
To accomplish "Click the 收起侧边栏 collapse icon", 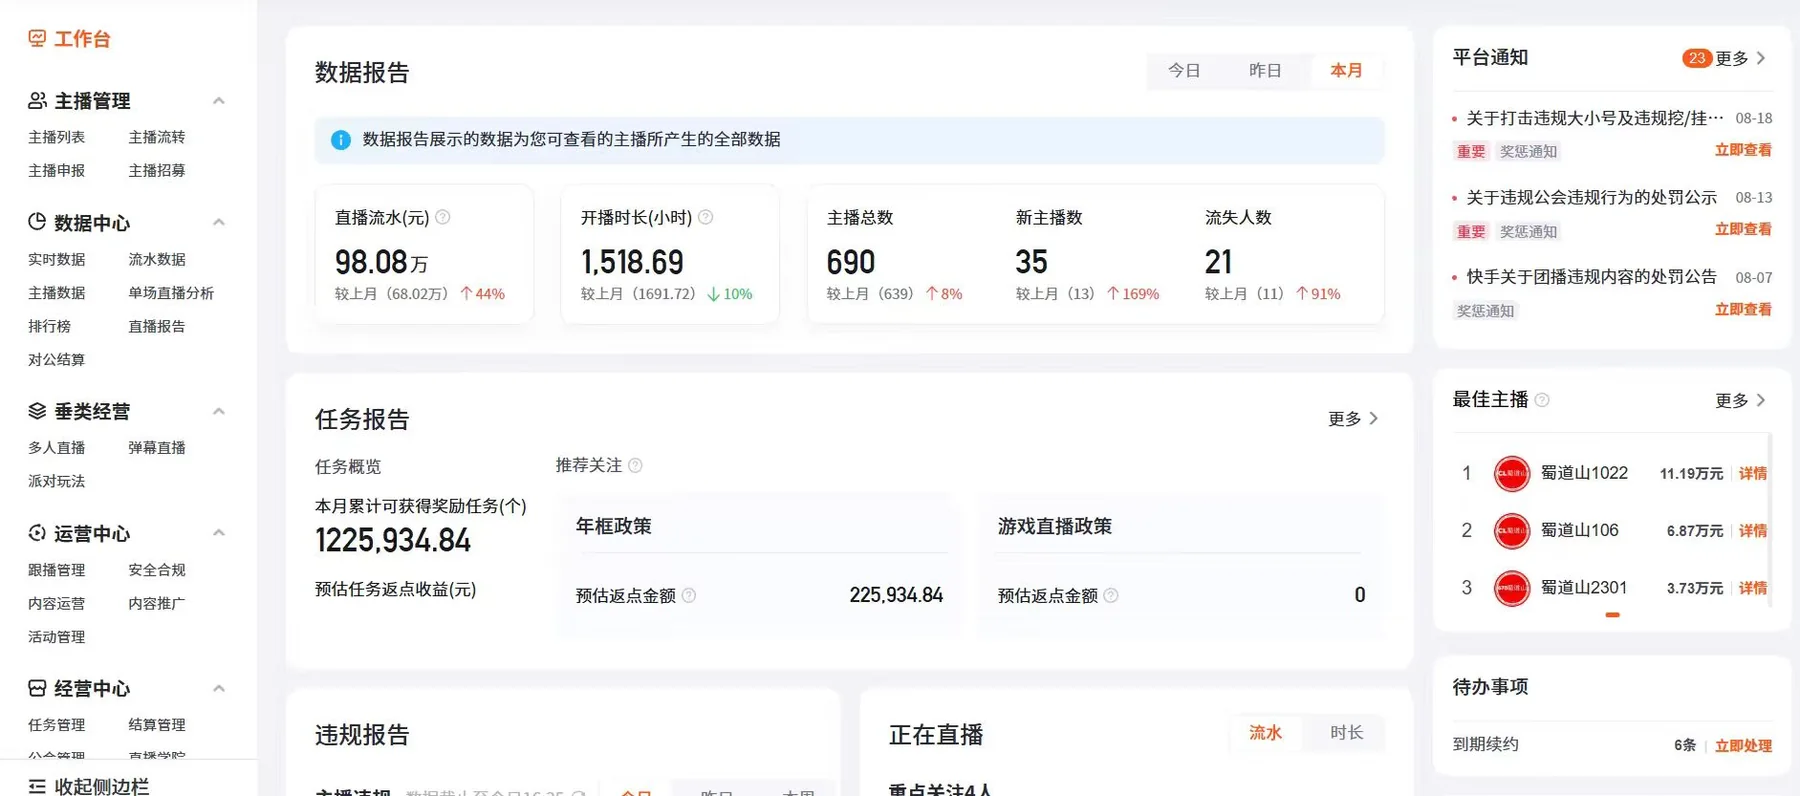I will 37,786.
